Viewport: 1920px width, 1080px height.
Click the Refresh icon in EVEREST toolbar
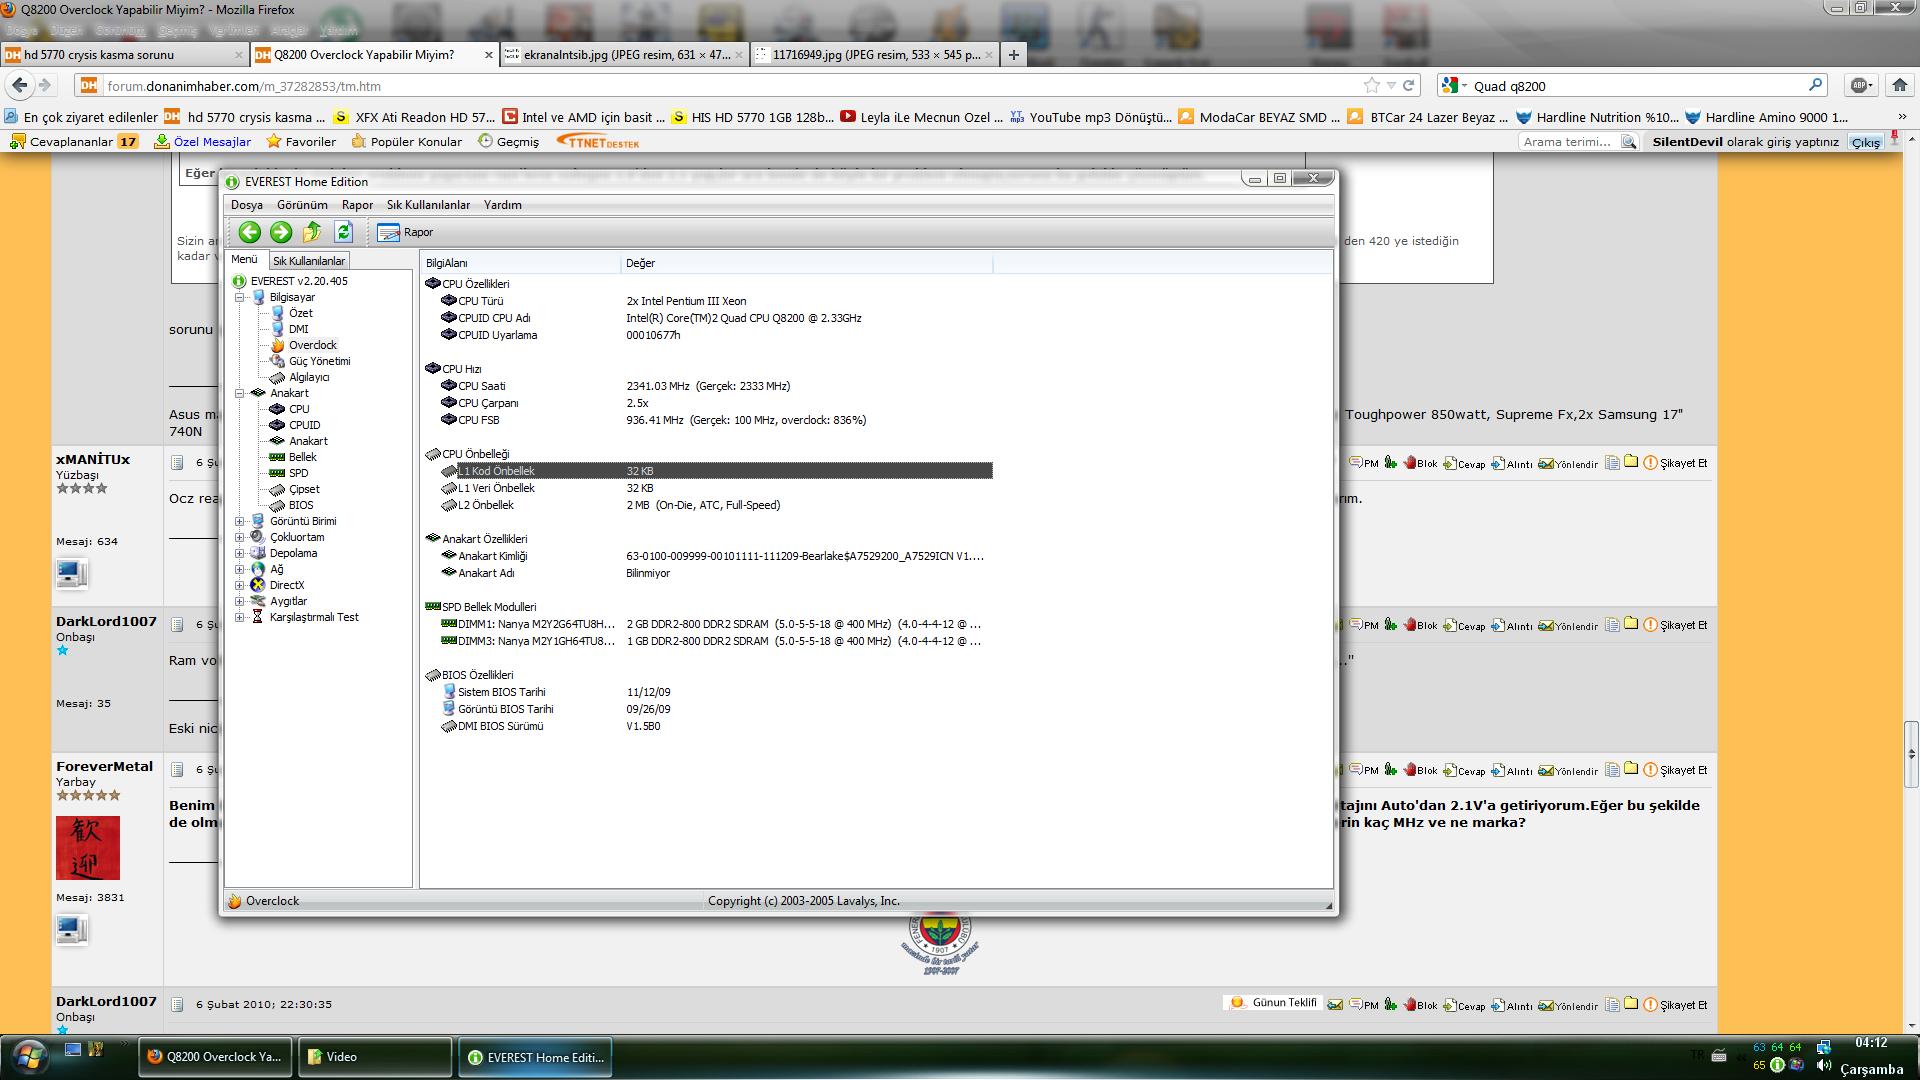tap(343, 232)
